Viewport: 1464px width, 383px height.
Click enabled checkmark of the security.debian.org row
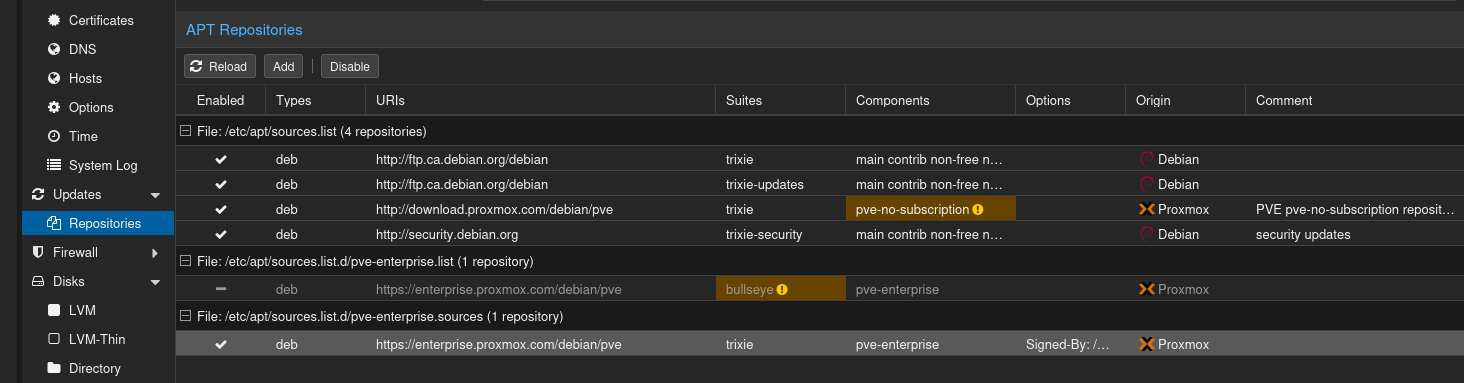click(221, 234)
